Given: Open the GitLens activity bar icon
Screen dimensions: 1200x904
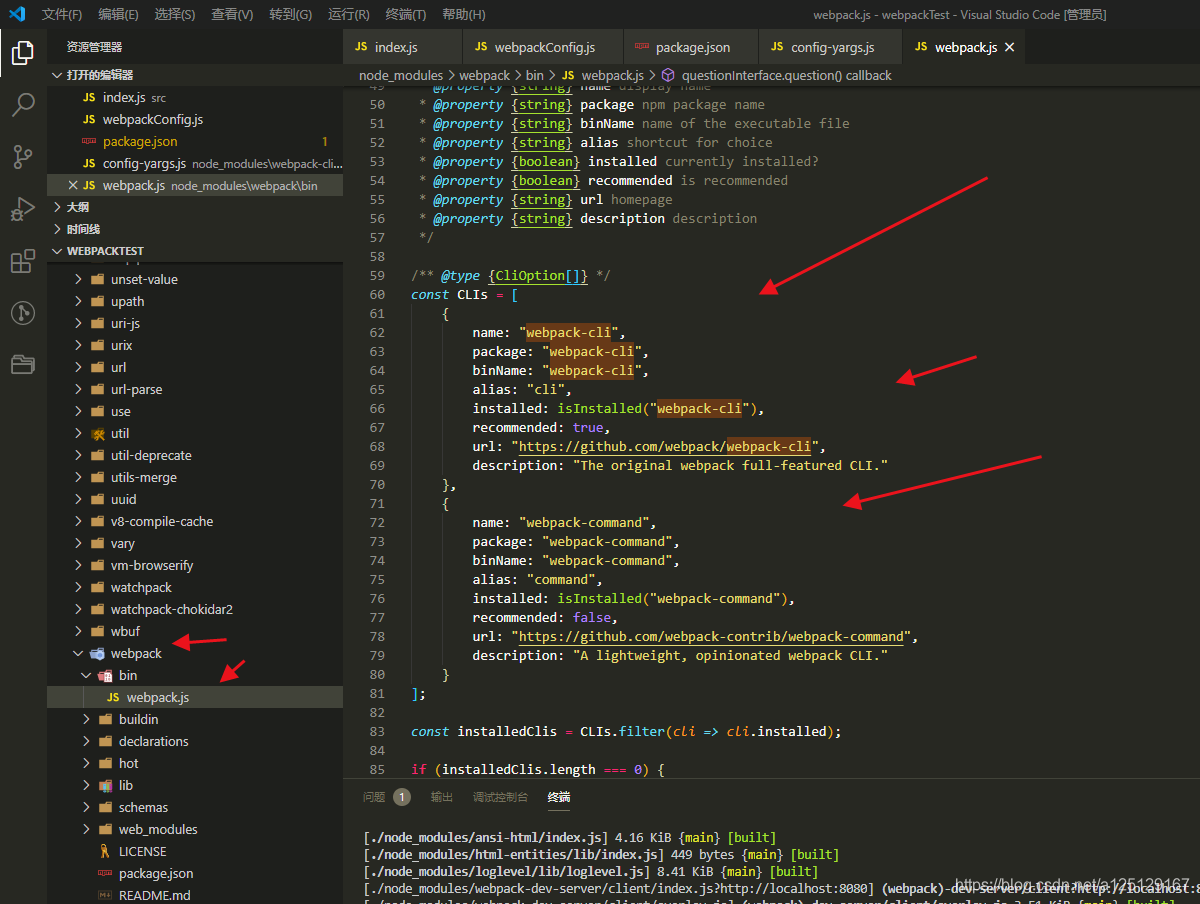Looking at the screenshot, I should (23, 313).
